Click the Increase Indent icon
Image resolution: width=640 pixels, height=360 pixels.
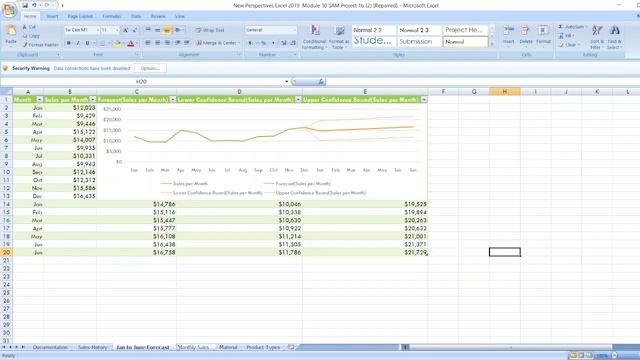187,43
